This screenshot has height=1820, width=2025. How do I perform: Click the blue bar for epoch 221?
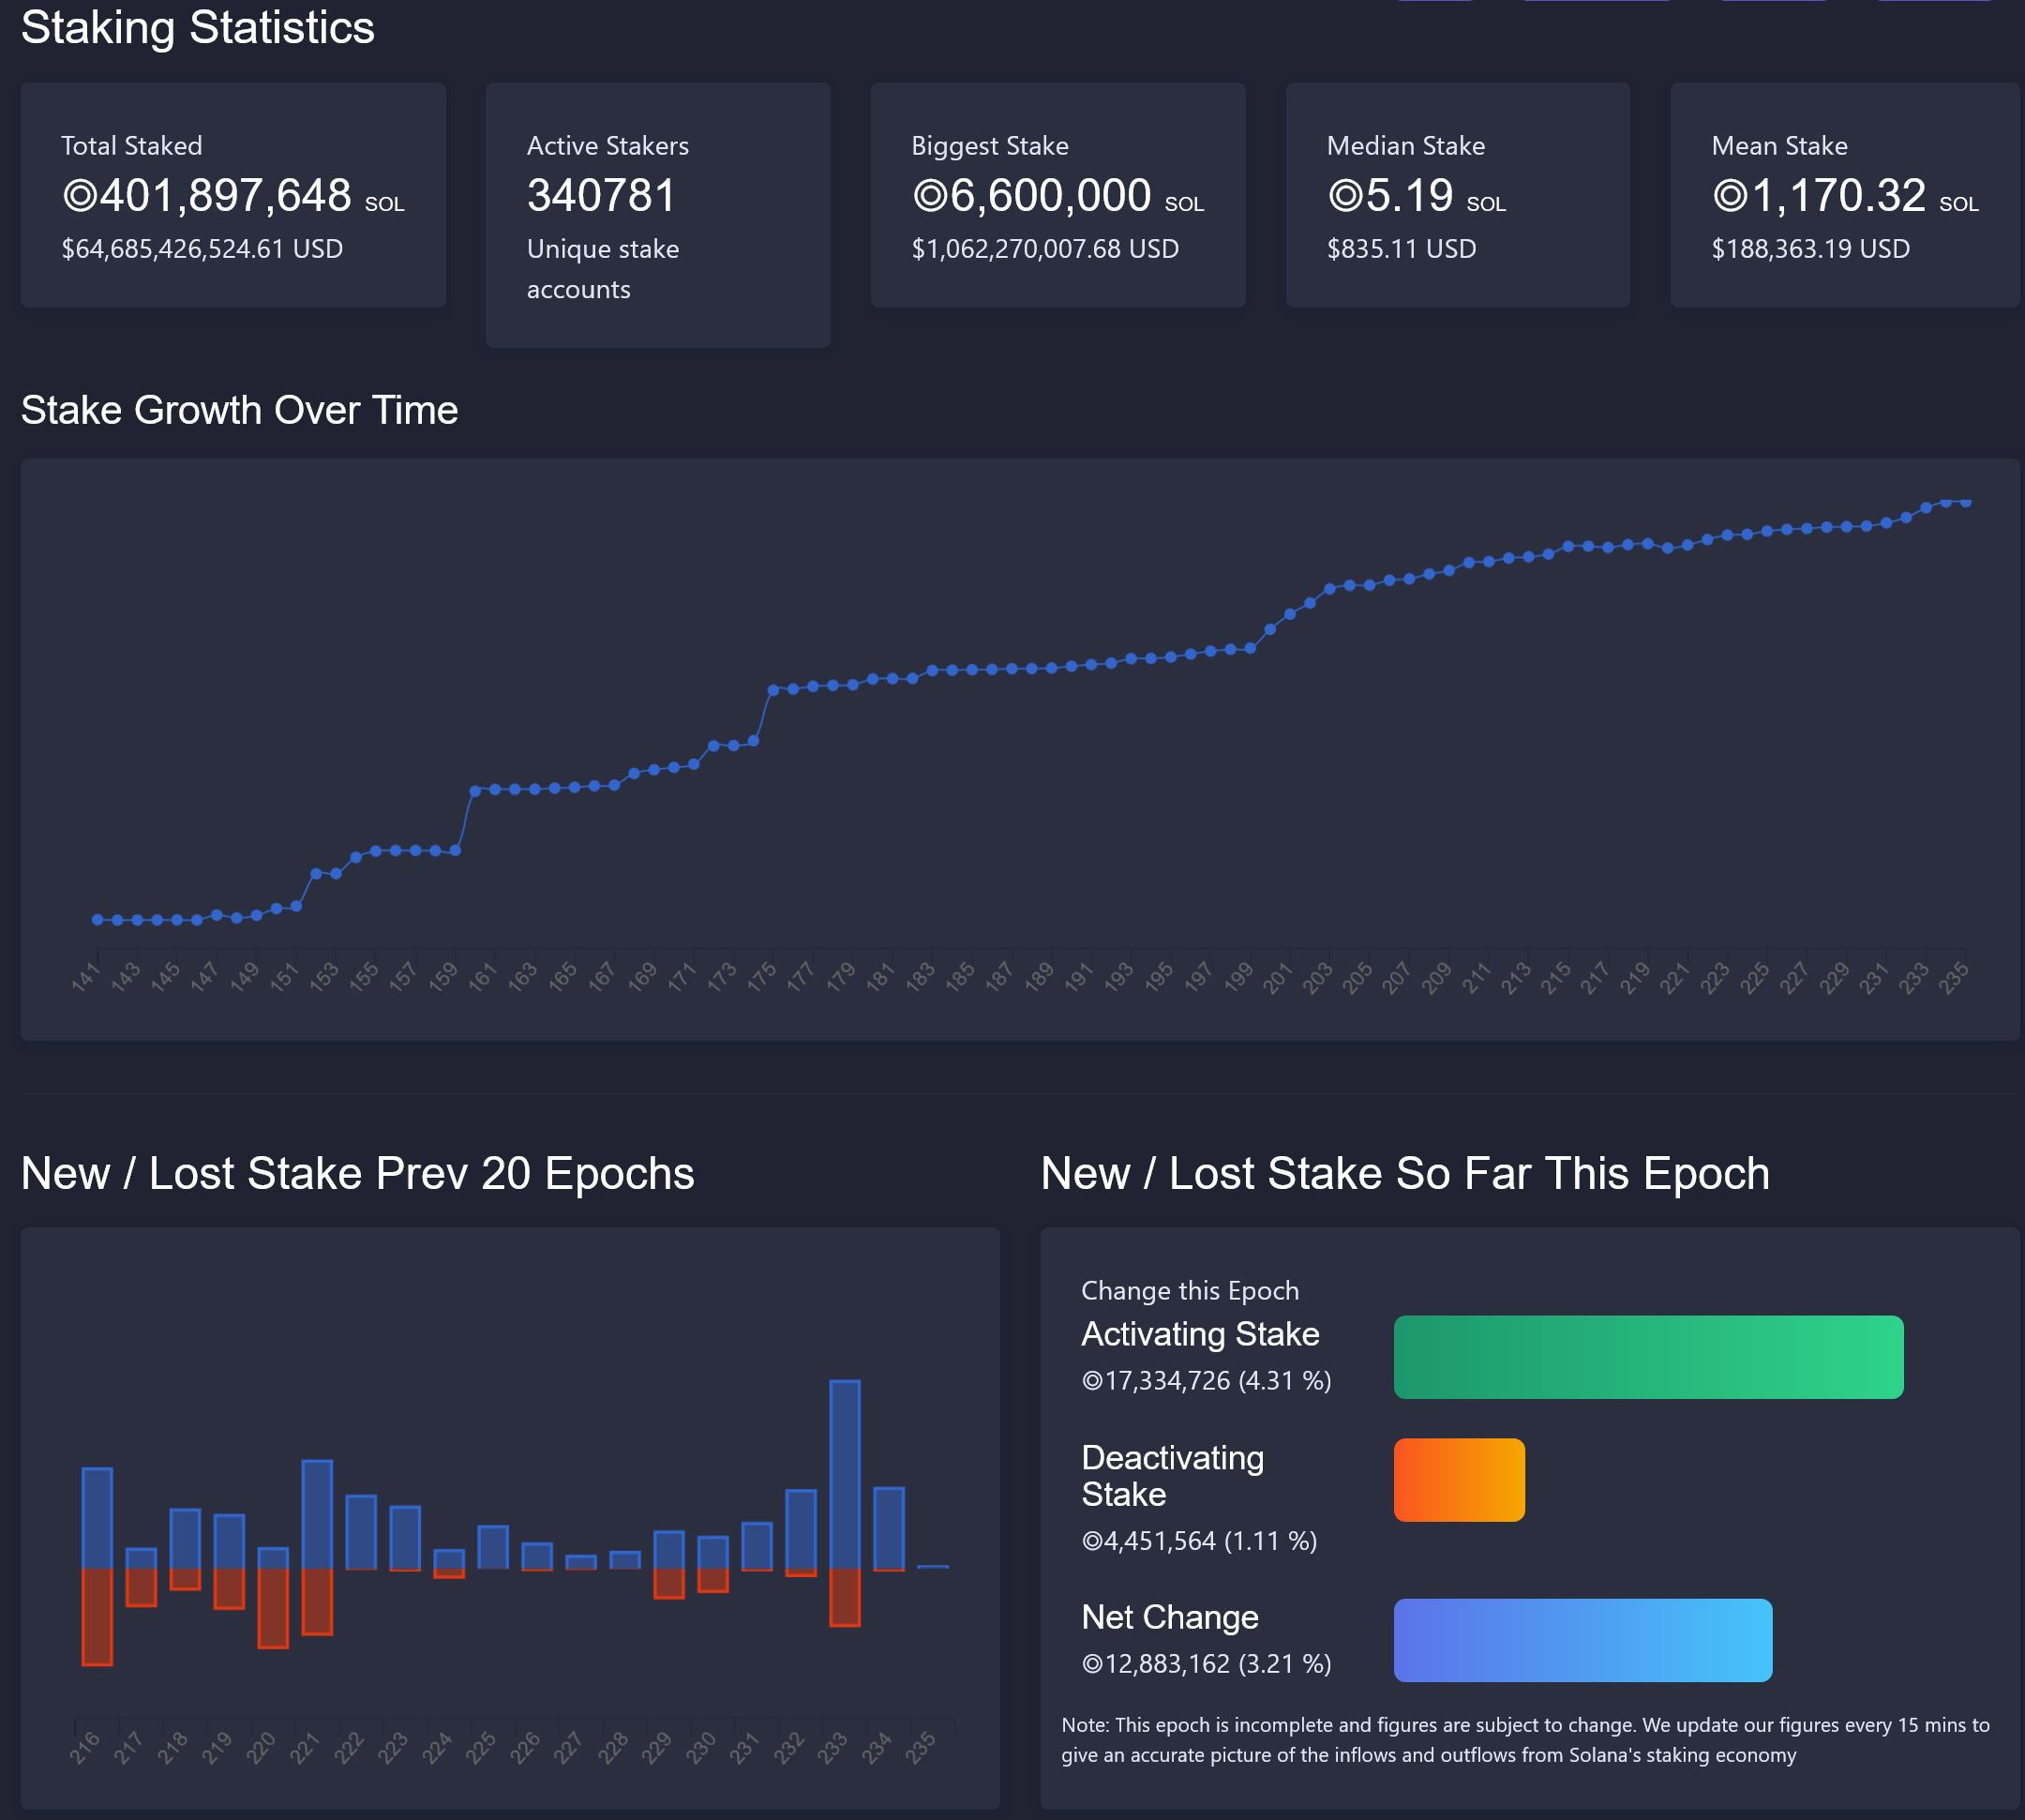(x=317, y=1514)
